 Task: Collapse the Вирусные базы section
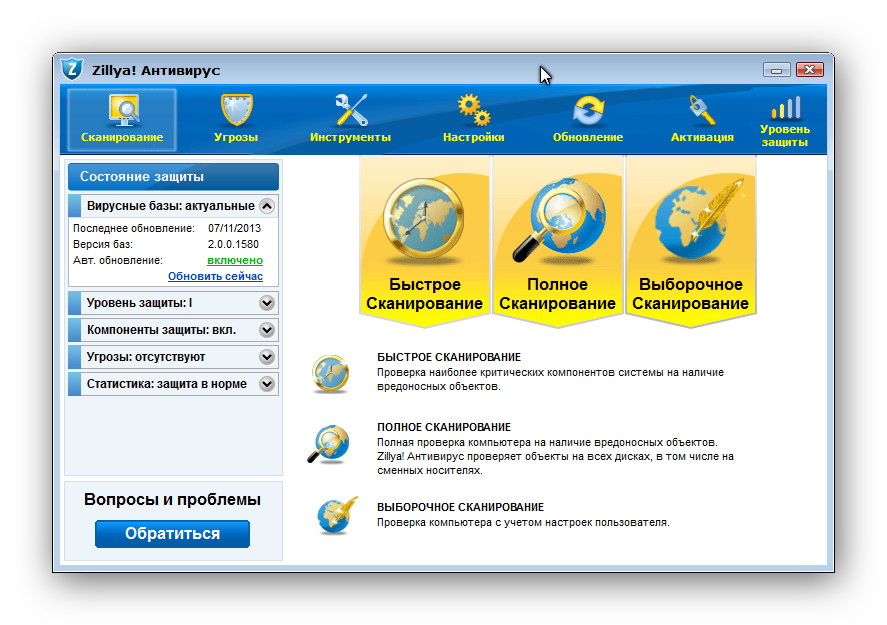(267, 206)
